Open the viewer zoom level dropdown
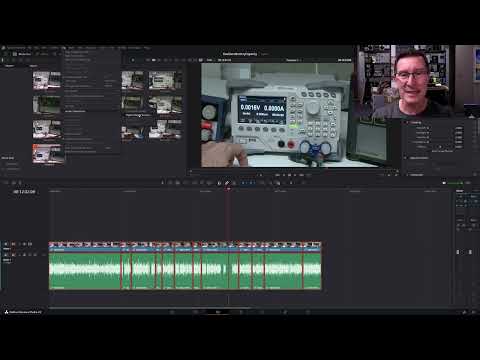 (211, 60)
